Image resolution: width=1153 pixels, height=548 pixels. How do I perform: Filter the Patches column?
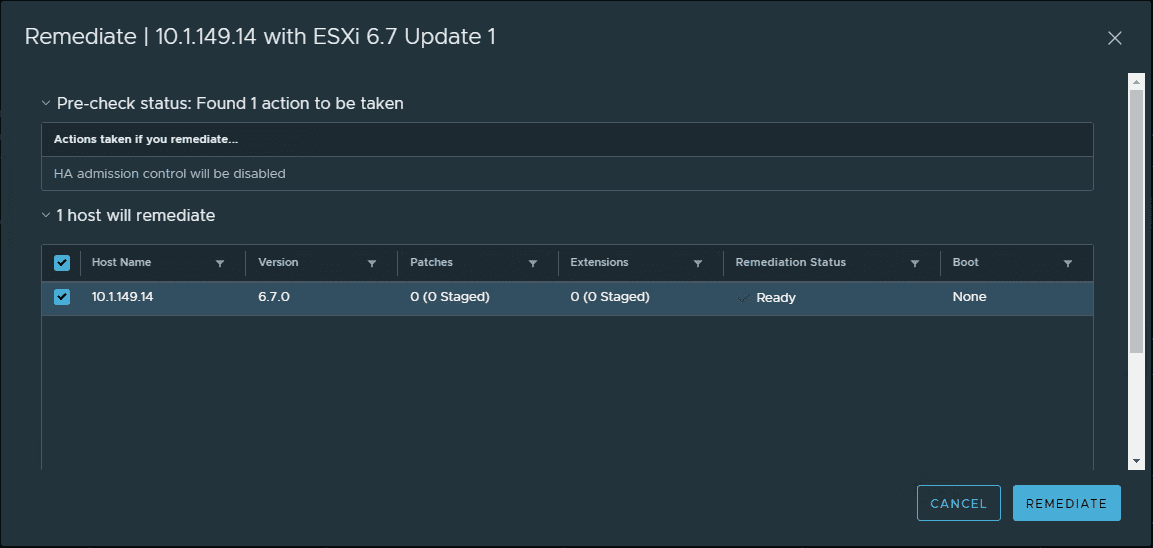tap(533, 264)
